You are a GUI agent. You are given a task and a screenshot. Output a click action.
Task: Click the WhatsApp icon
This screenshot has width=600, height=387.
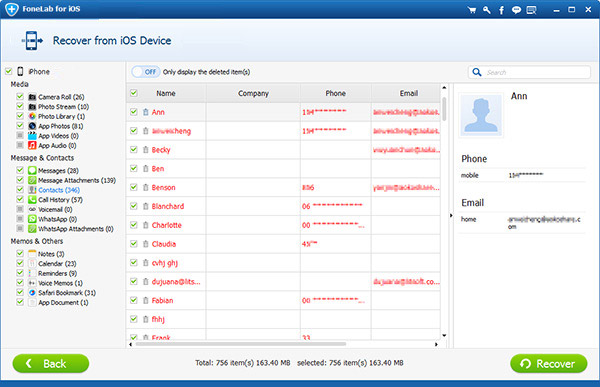pyautogui.click(x=32, y=219)
